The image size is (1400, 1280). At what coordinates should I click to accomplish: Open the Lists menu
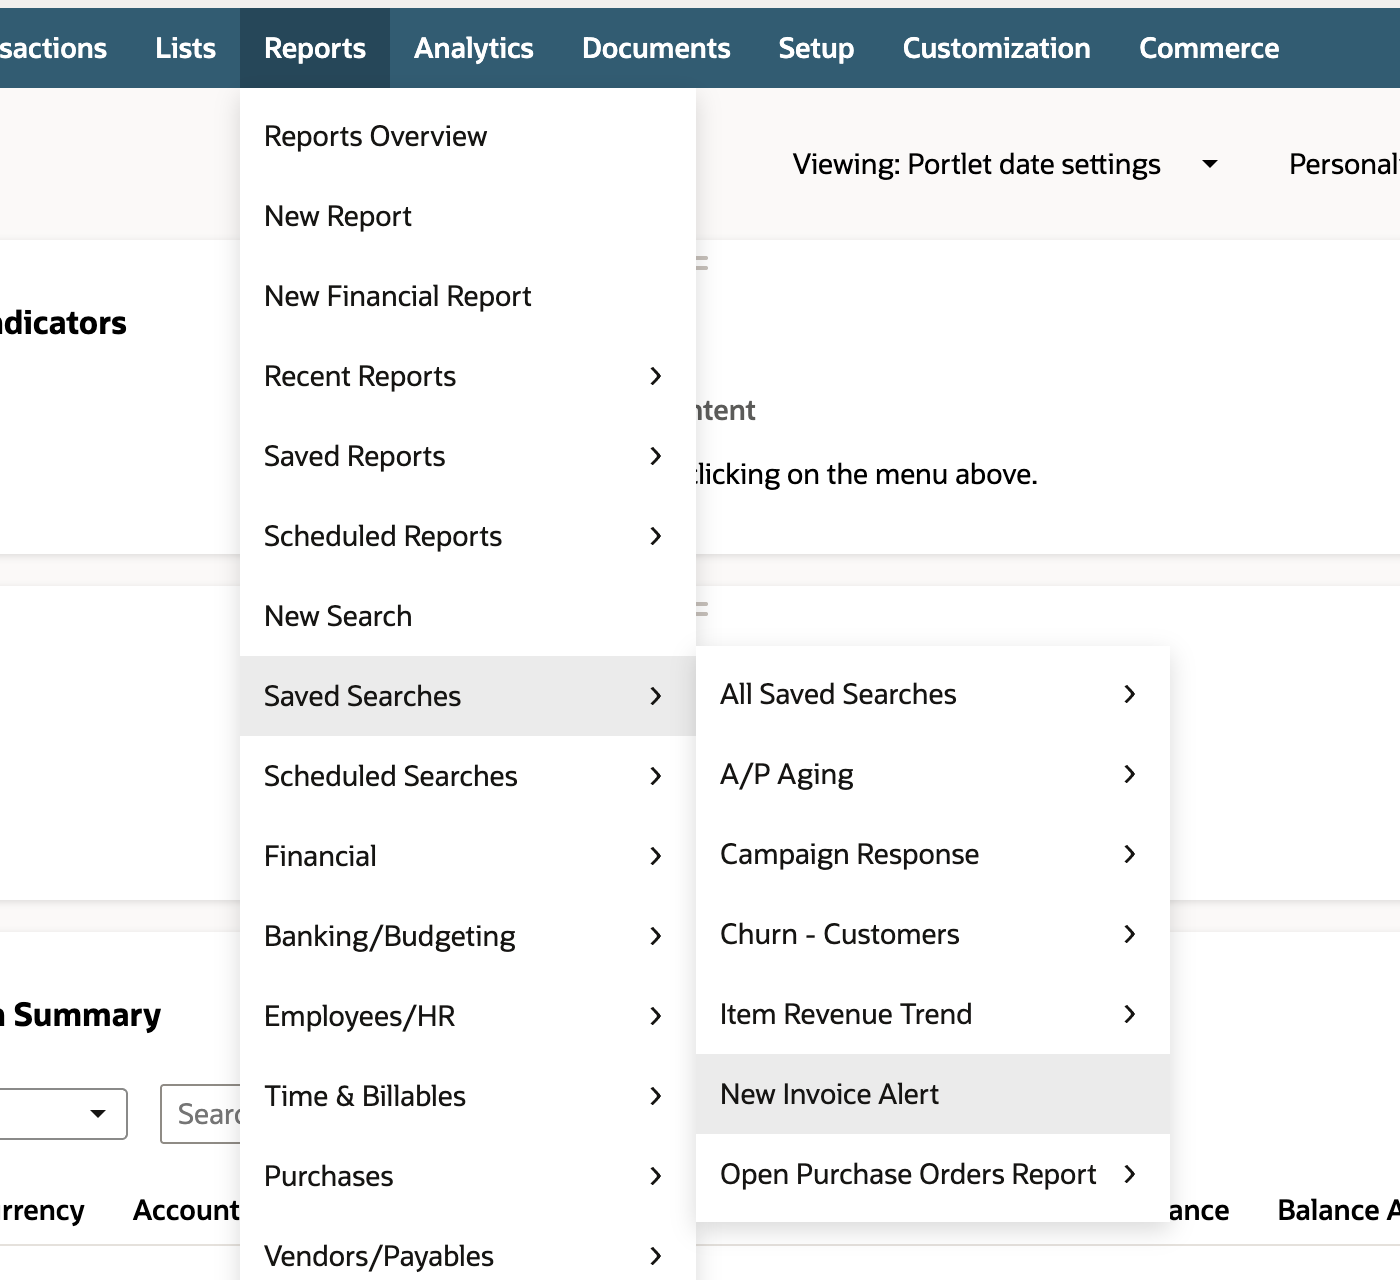pos(185,48)
